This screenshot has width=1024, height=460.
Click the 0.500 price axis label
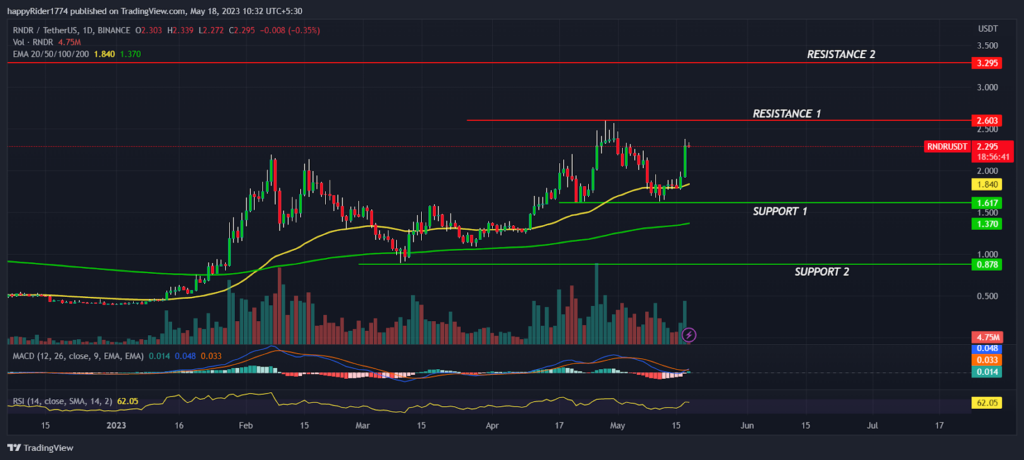[987, 297]
